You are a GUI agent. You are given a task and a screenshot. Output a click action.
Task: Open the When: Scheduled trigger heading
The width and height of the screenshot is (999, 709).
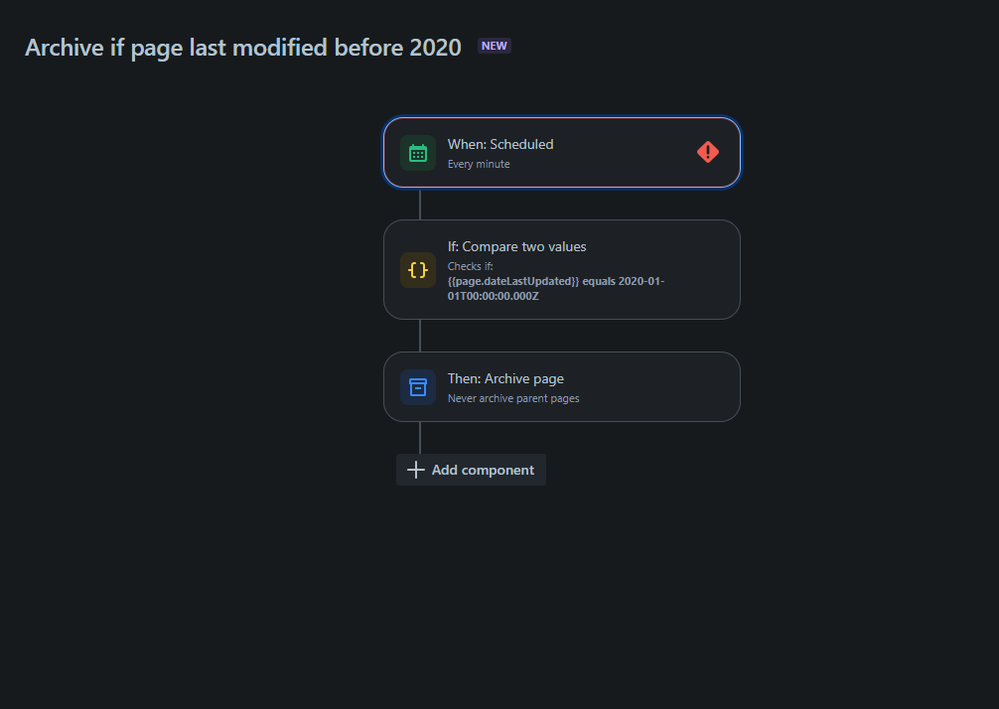[x=500, y=145]
